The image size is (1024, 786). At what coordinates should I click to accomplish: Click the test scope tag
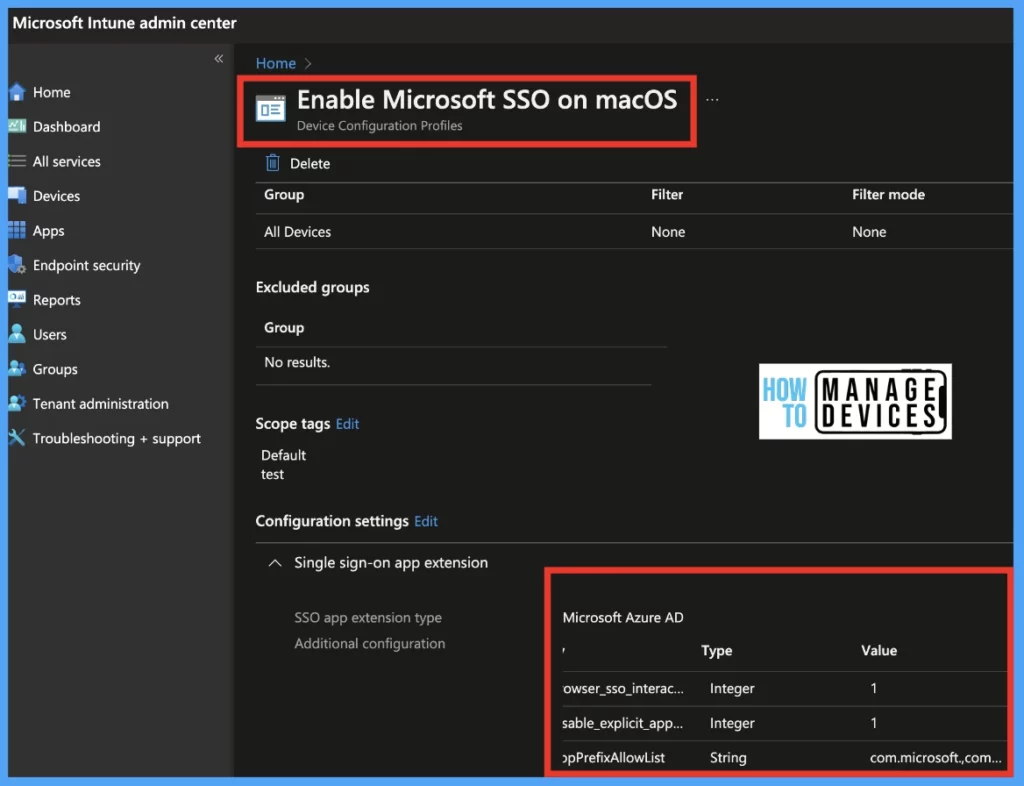[272, 474]
